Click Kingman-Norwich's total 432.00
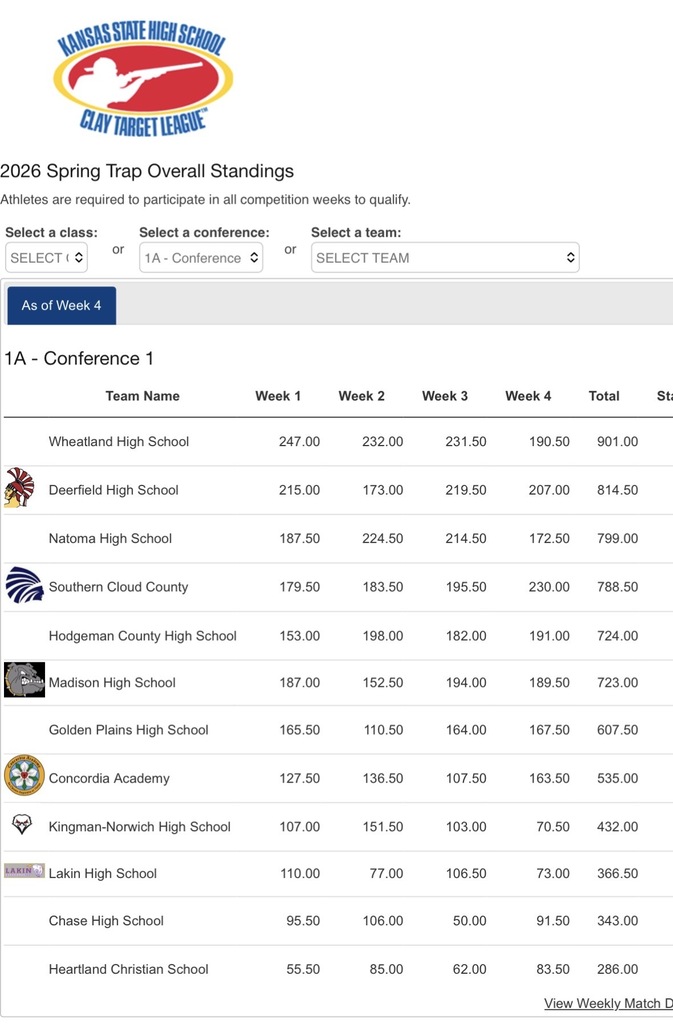 (618, 826)
